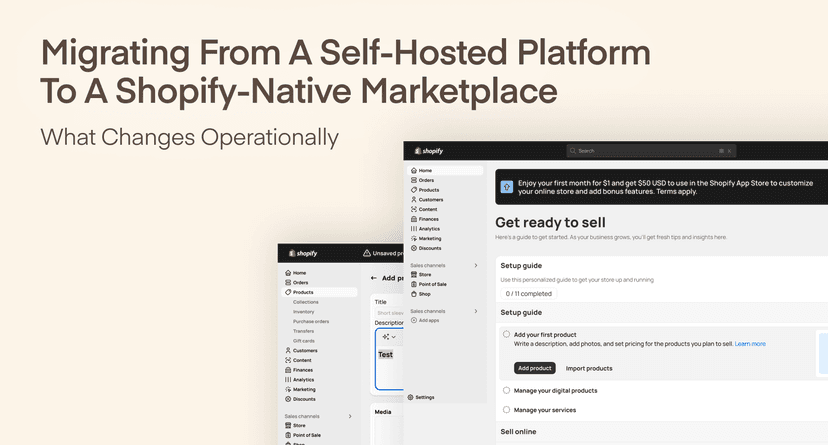Open Store channel icon in the front window
Viewport: 828px width, 445px height.
[414, 274]
